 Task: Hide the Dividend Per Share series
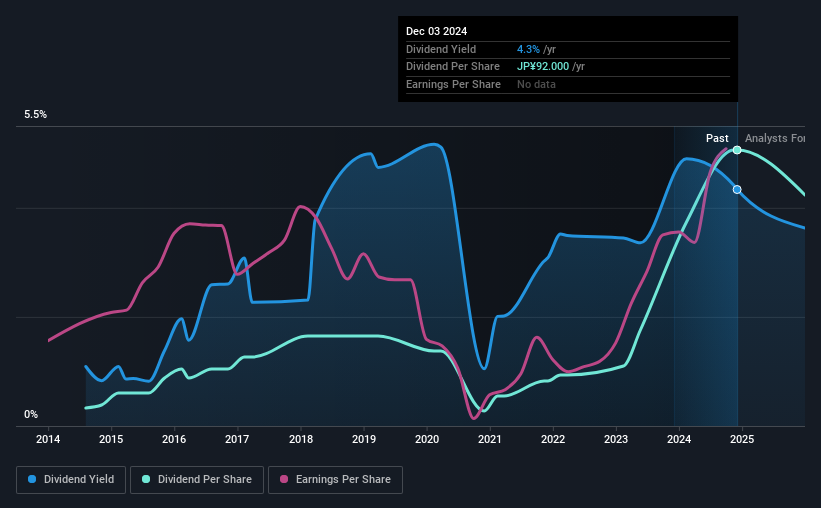[197, 480]
